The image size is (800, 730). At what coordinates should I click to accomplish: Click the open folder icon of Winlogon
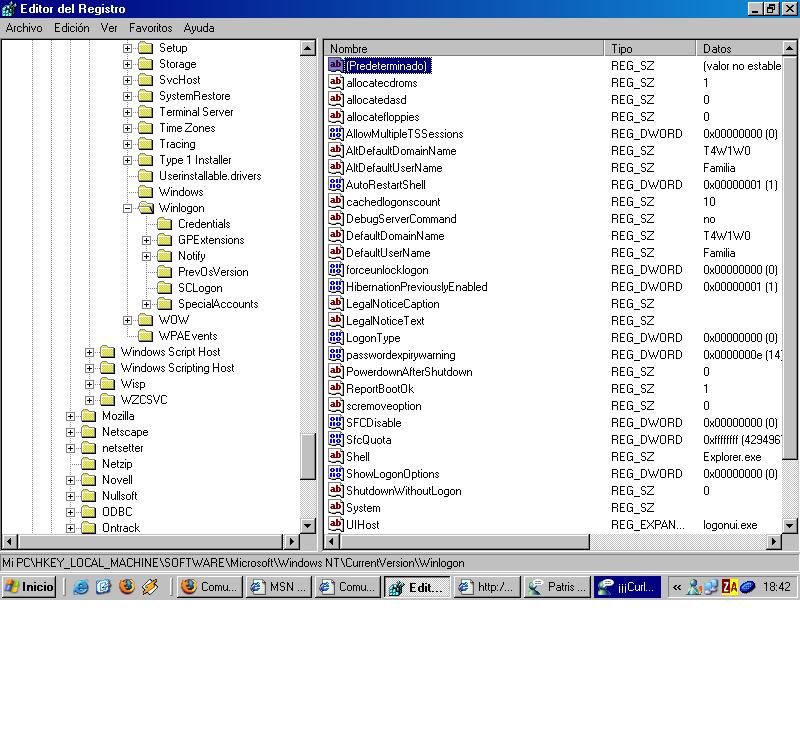click(x=146, y=208)
